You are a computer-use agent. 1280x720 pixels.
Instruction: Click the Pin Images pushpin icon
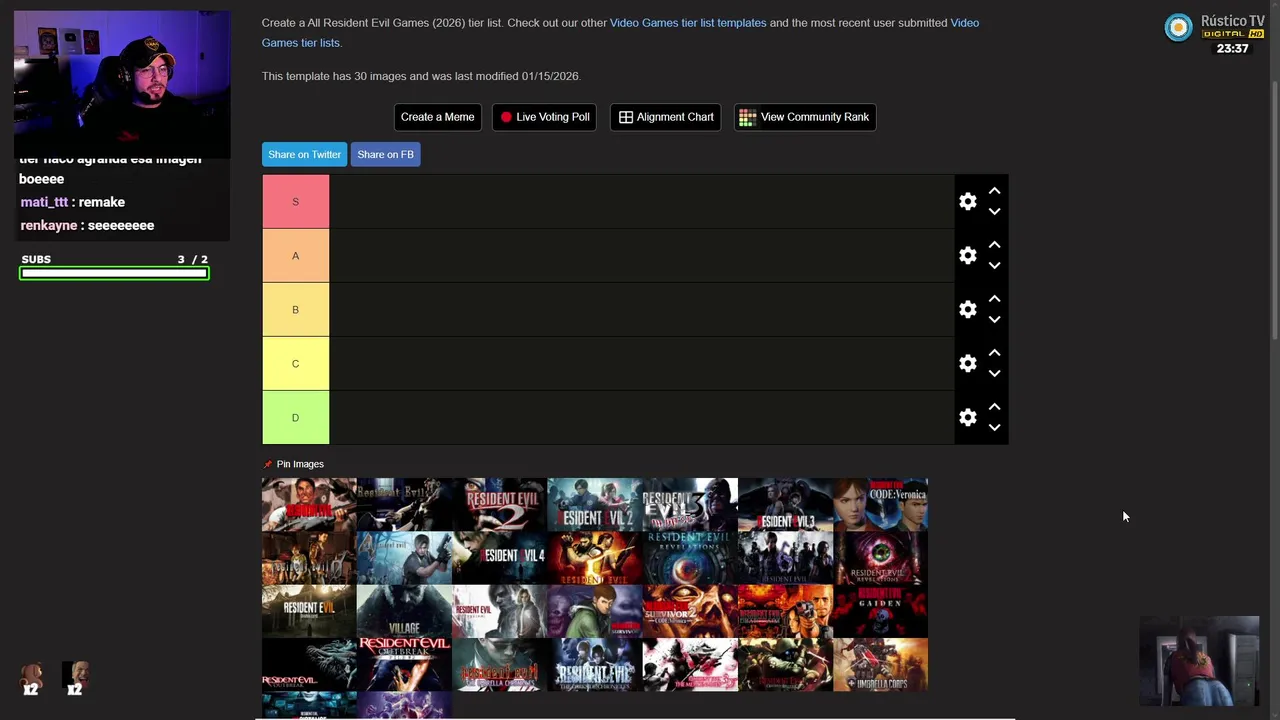click(267, 464)
